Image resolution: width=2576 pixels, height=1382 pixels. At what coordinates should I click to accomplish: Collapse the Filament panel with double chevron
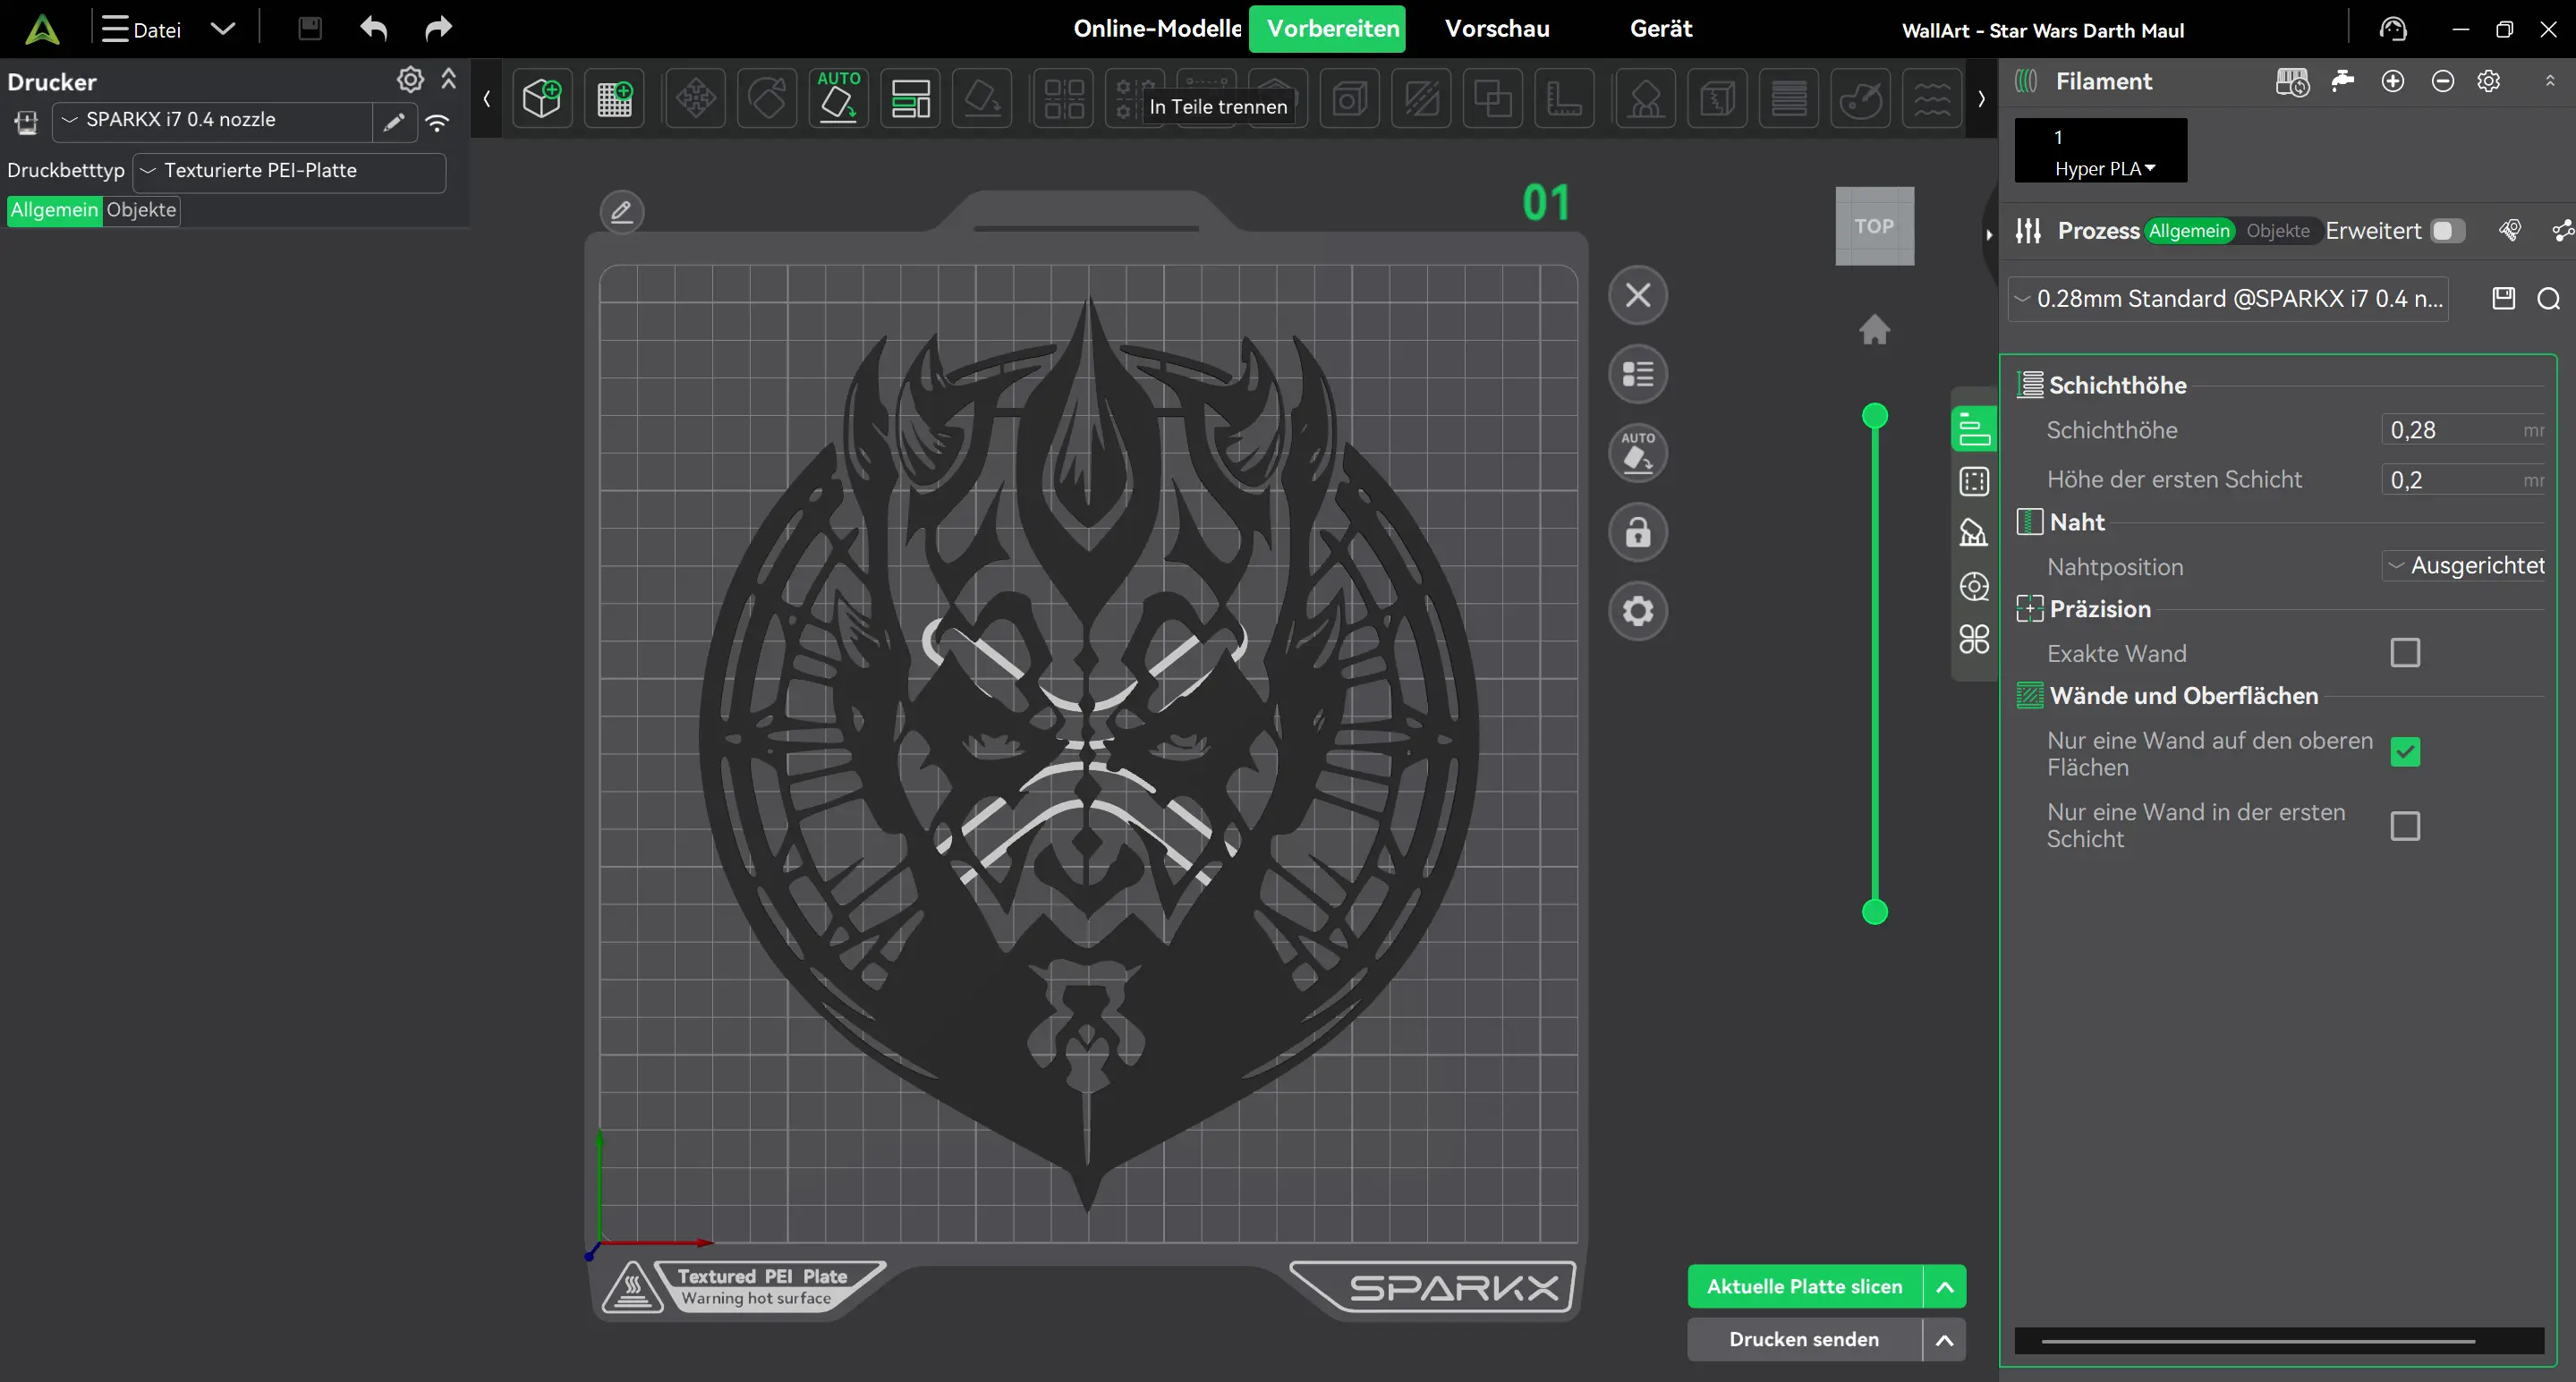(x=2549, y=81)
